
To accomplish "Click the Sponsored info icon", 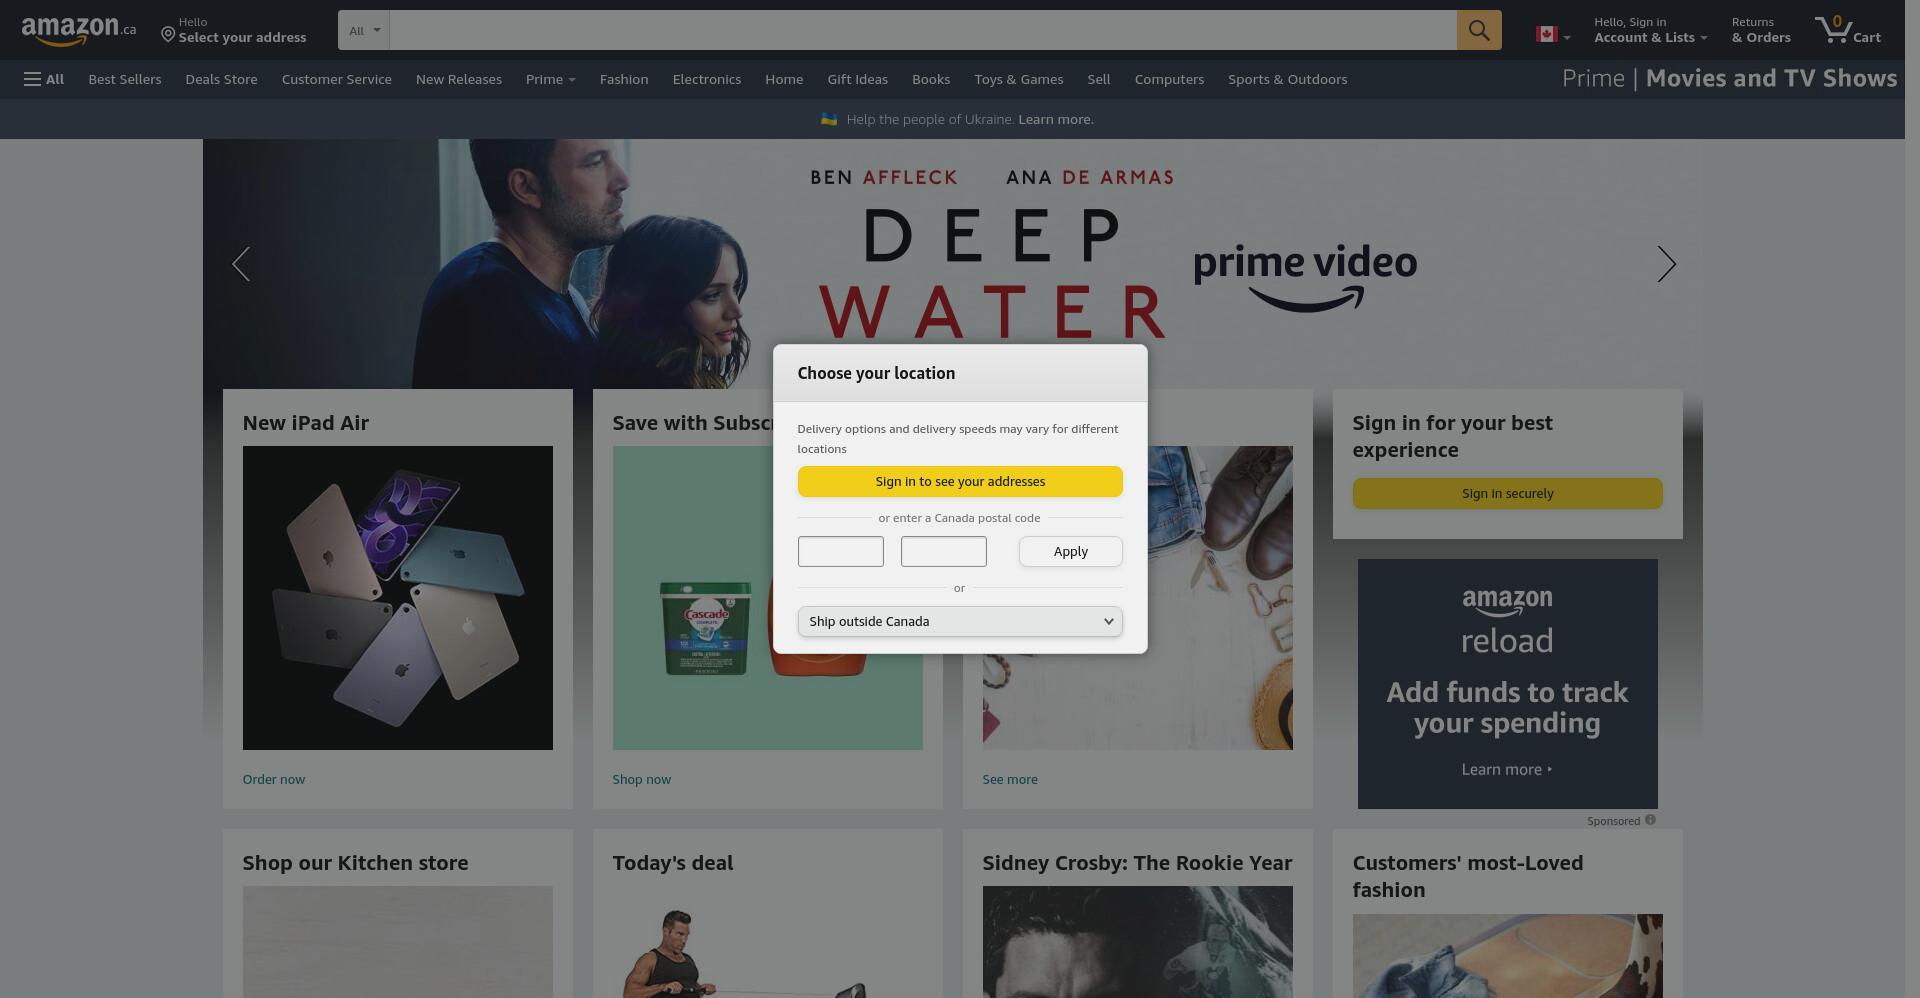I will click(1650, 820).
